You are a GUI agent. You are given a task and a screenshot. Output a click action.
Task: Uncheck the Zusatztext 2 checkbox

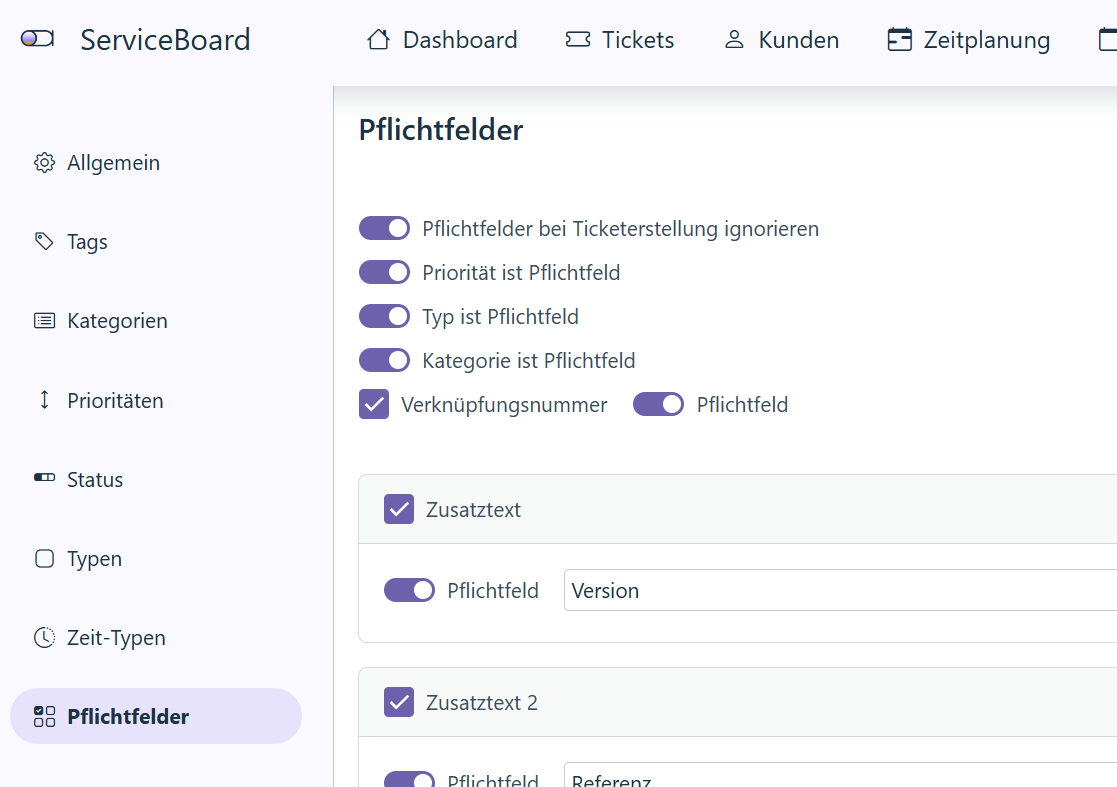coord(399,702)
